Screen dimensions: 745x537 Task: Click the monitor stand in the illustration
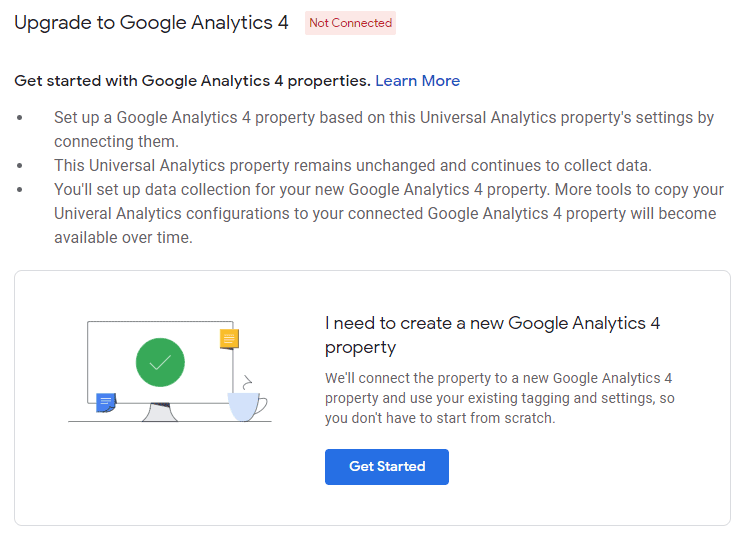[160, 412]
